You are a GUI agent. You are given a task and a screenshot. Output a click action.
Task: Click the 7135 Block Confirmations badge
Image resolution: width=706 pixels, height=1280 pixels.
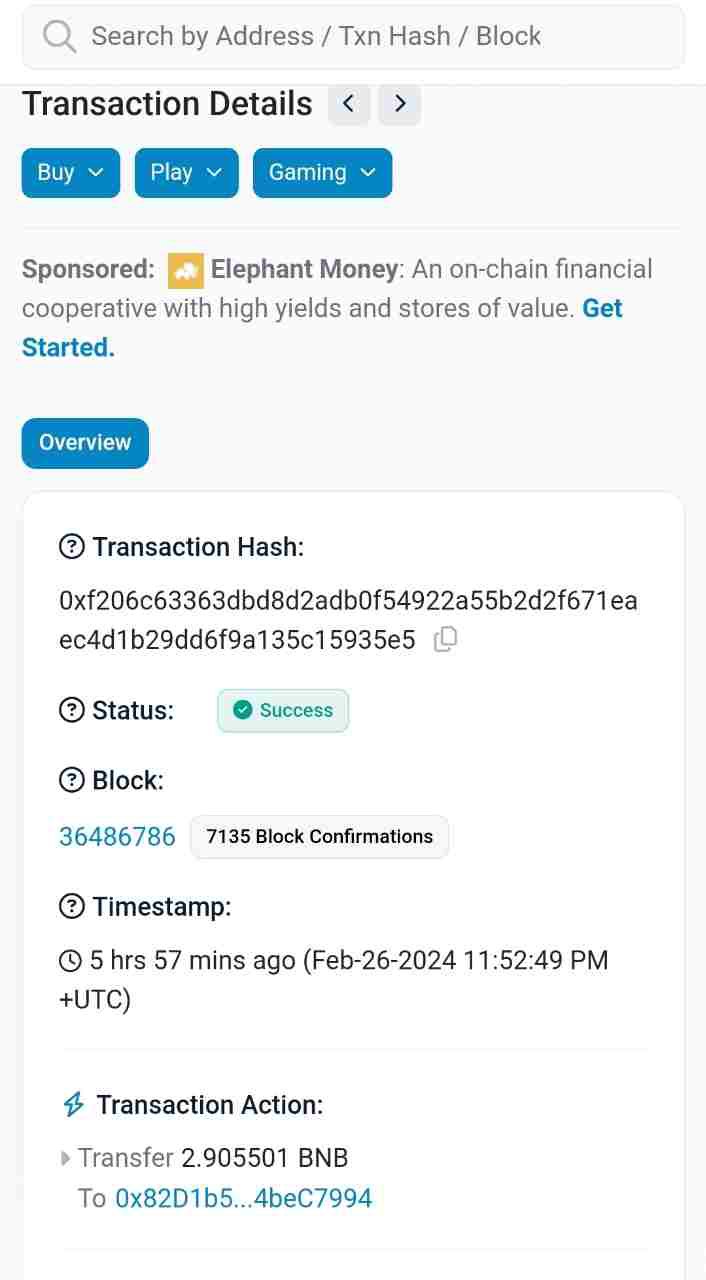pos(319,837)
